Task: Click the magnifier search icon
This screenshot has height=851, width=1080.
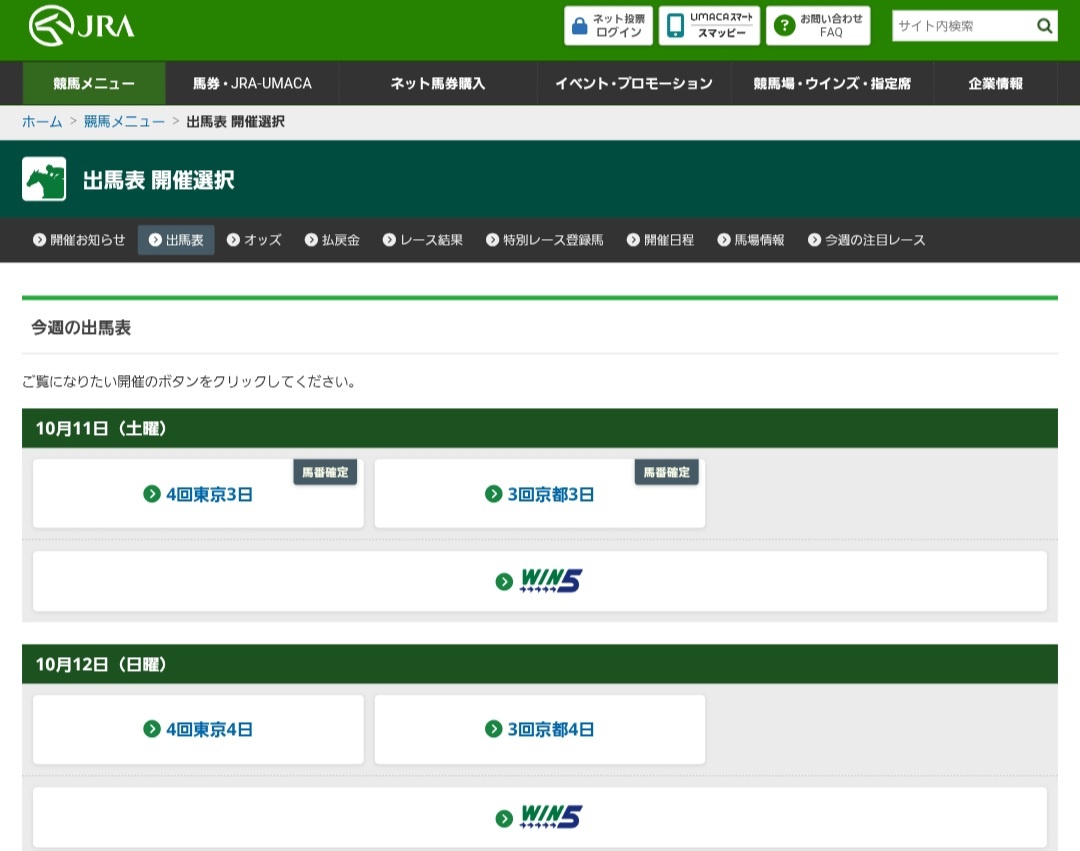Action: (x=1044, y=26)
